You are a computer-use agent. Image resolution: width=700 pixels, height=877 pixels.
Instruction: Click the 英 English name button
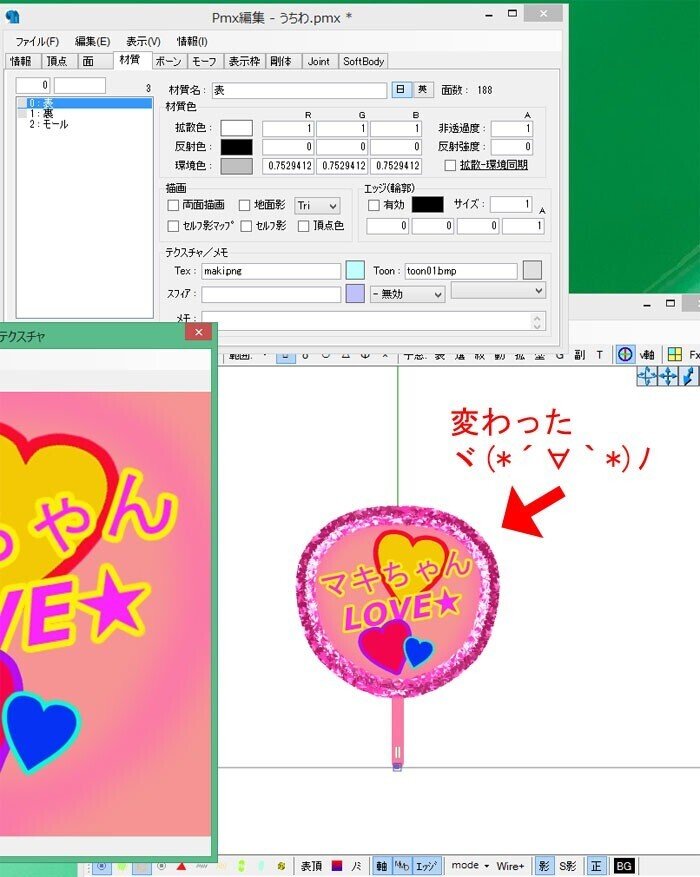[423, 89]
